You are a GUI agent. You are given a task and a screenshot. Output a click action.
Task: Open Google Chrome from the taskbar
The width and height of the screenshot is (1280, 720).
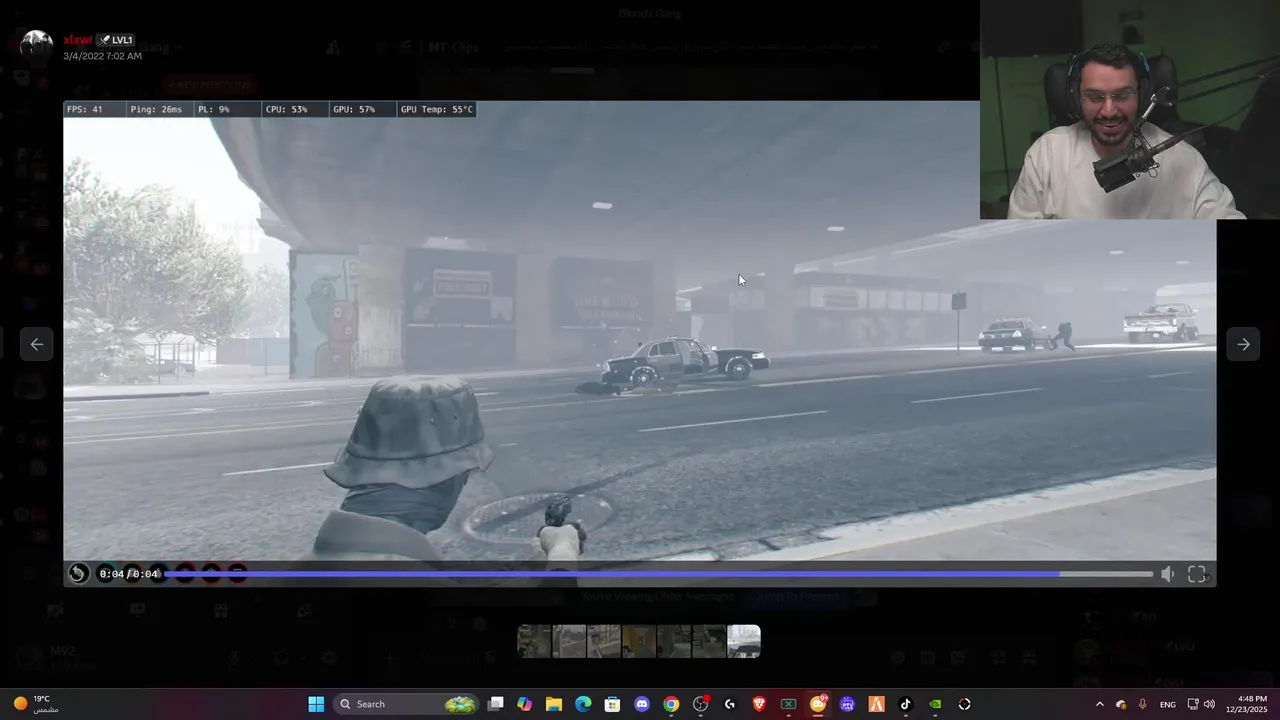pyautogui.click(x=671, y=704)
